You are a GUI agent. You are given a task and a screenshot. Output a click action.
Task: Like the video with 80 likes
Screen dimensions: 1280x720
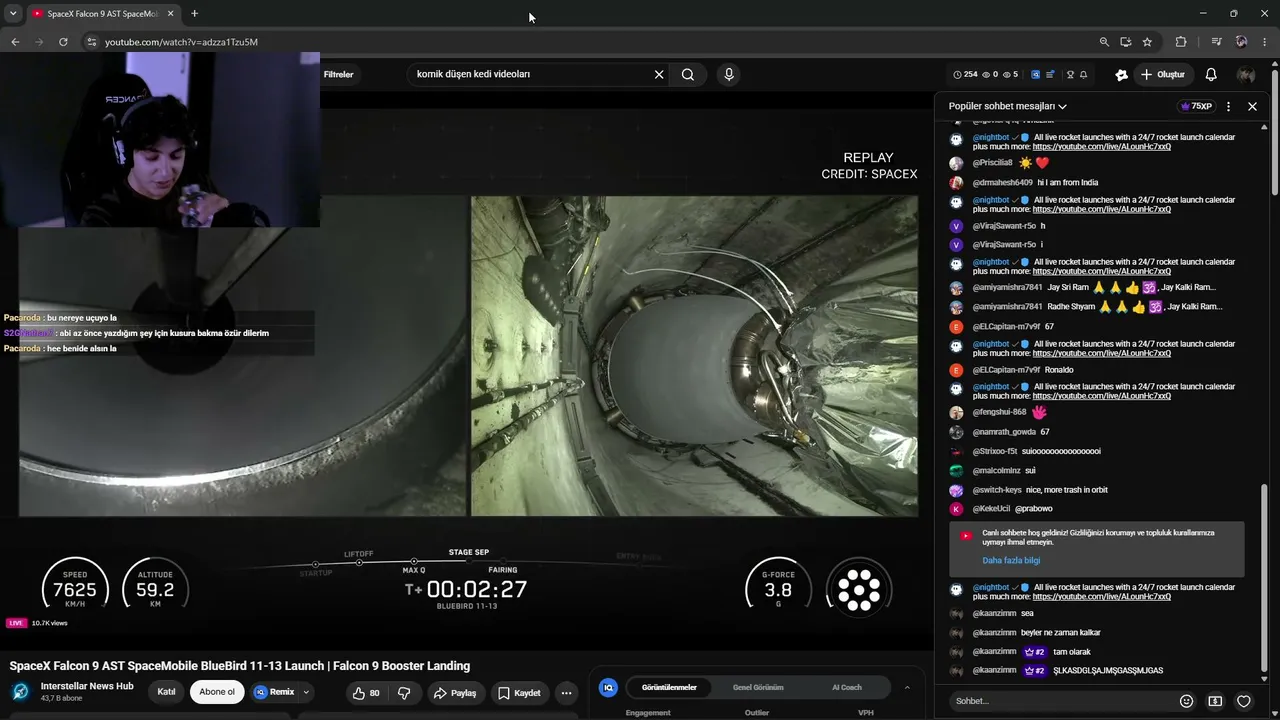[x=367, y=693]
